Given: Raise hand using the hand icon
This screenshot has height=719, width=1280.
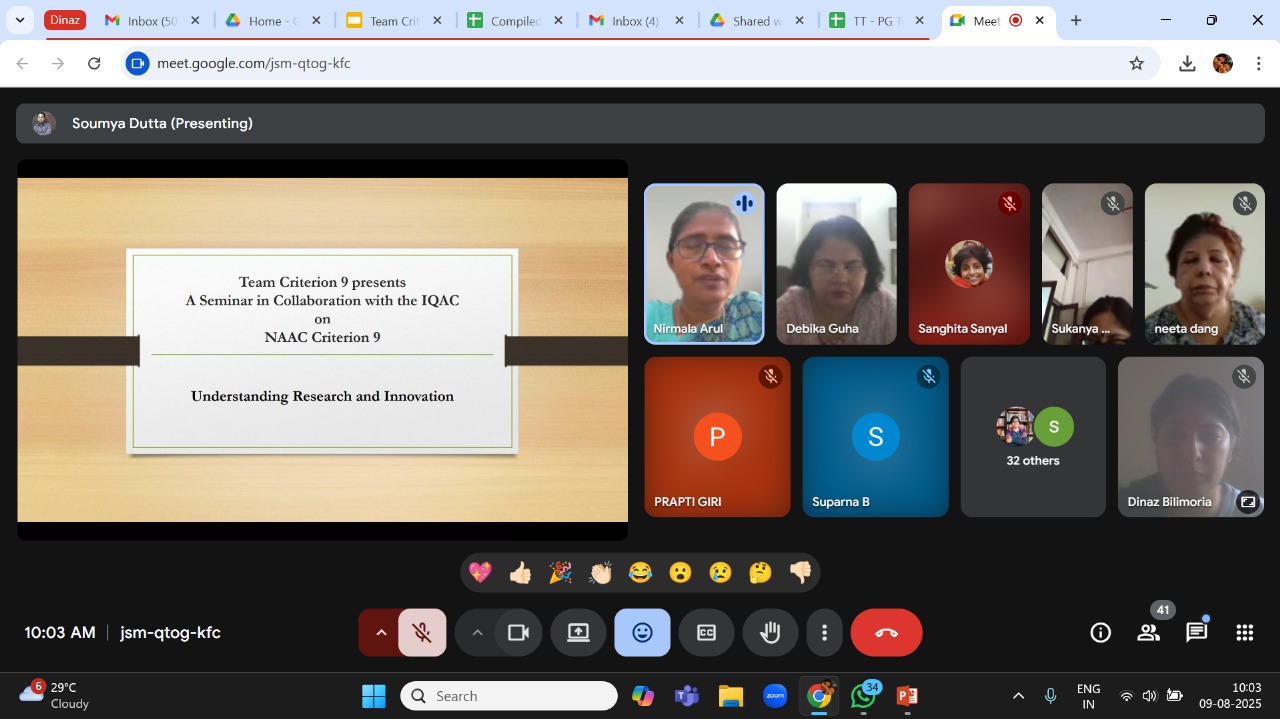Looking at the screenshot, I should 770,633.
